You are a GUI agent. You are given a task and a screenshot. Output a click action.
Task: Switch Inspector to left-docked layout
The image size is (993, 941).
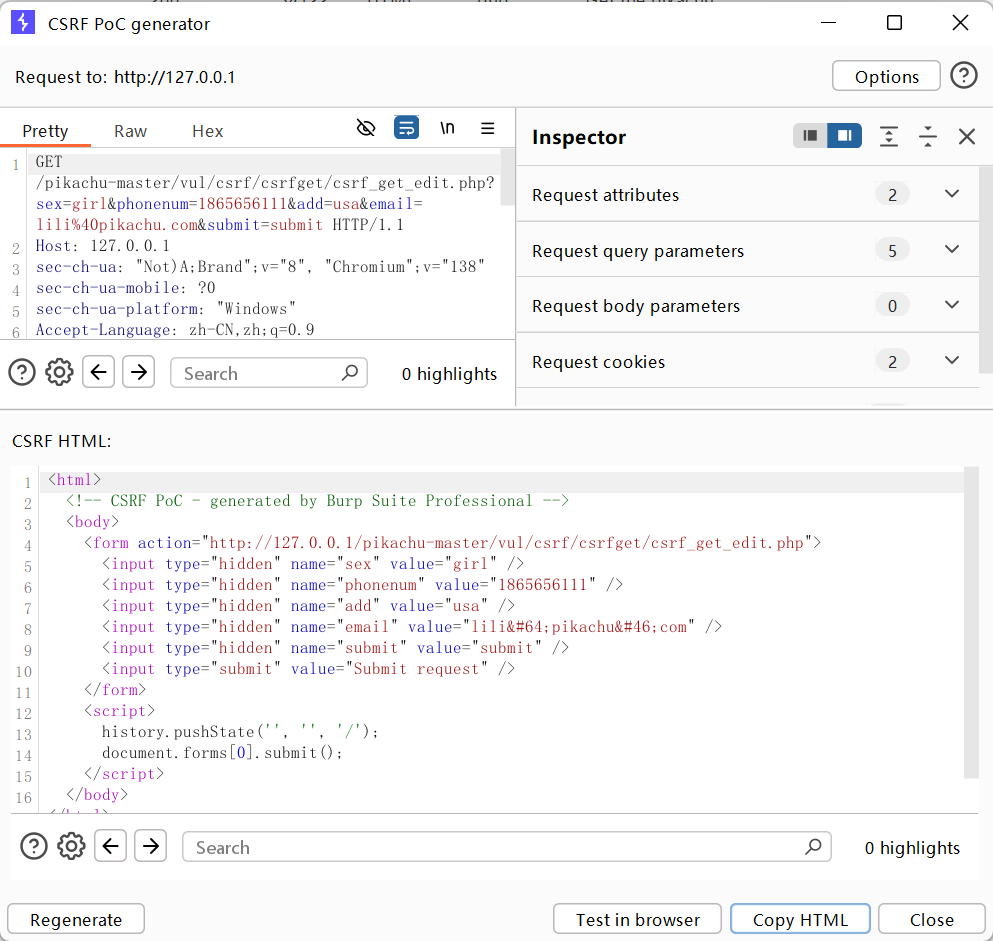pos(810,136)
